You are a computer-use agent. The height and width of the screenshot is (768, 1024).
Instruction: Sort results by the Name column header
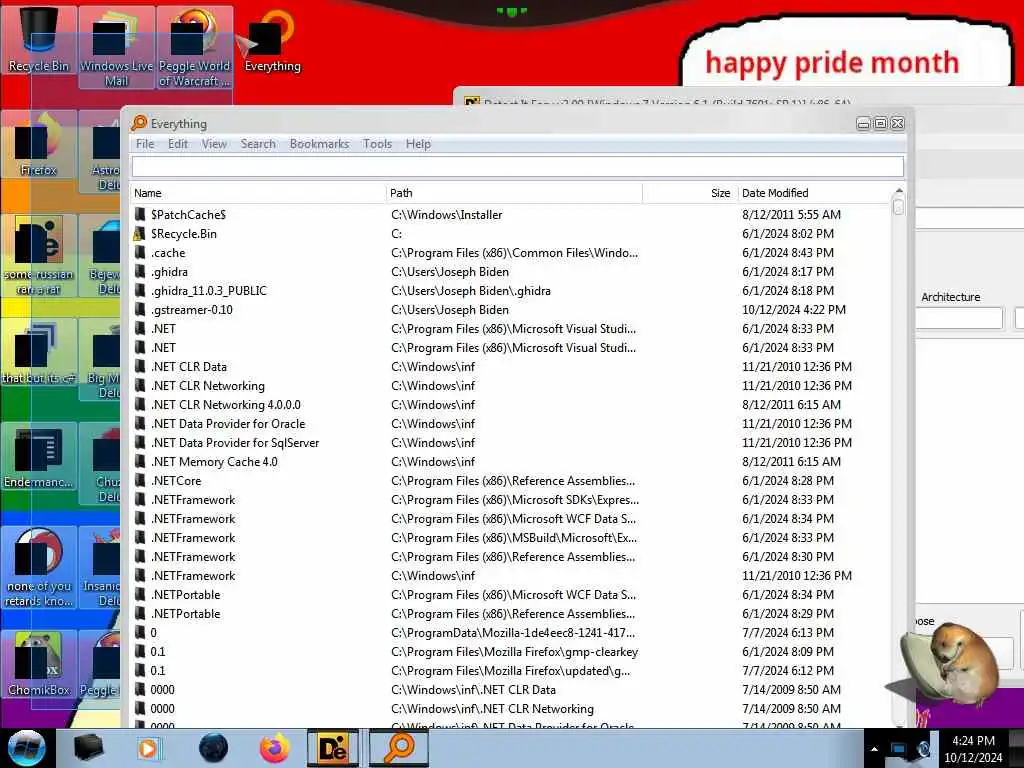click(259, 193)
